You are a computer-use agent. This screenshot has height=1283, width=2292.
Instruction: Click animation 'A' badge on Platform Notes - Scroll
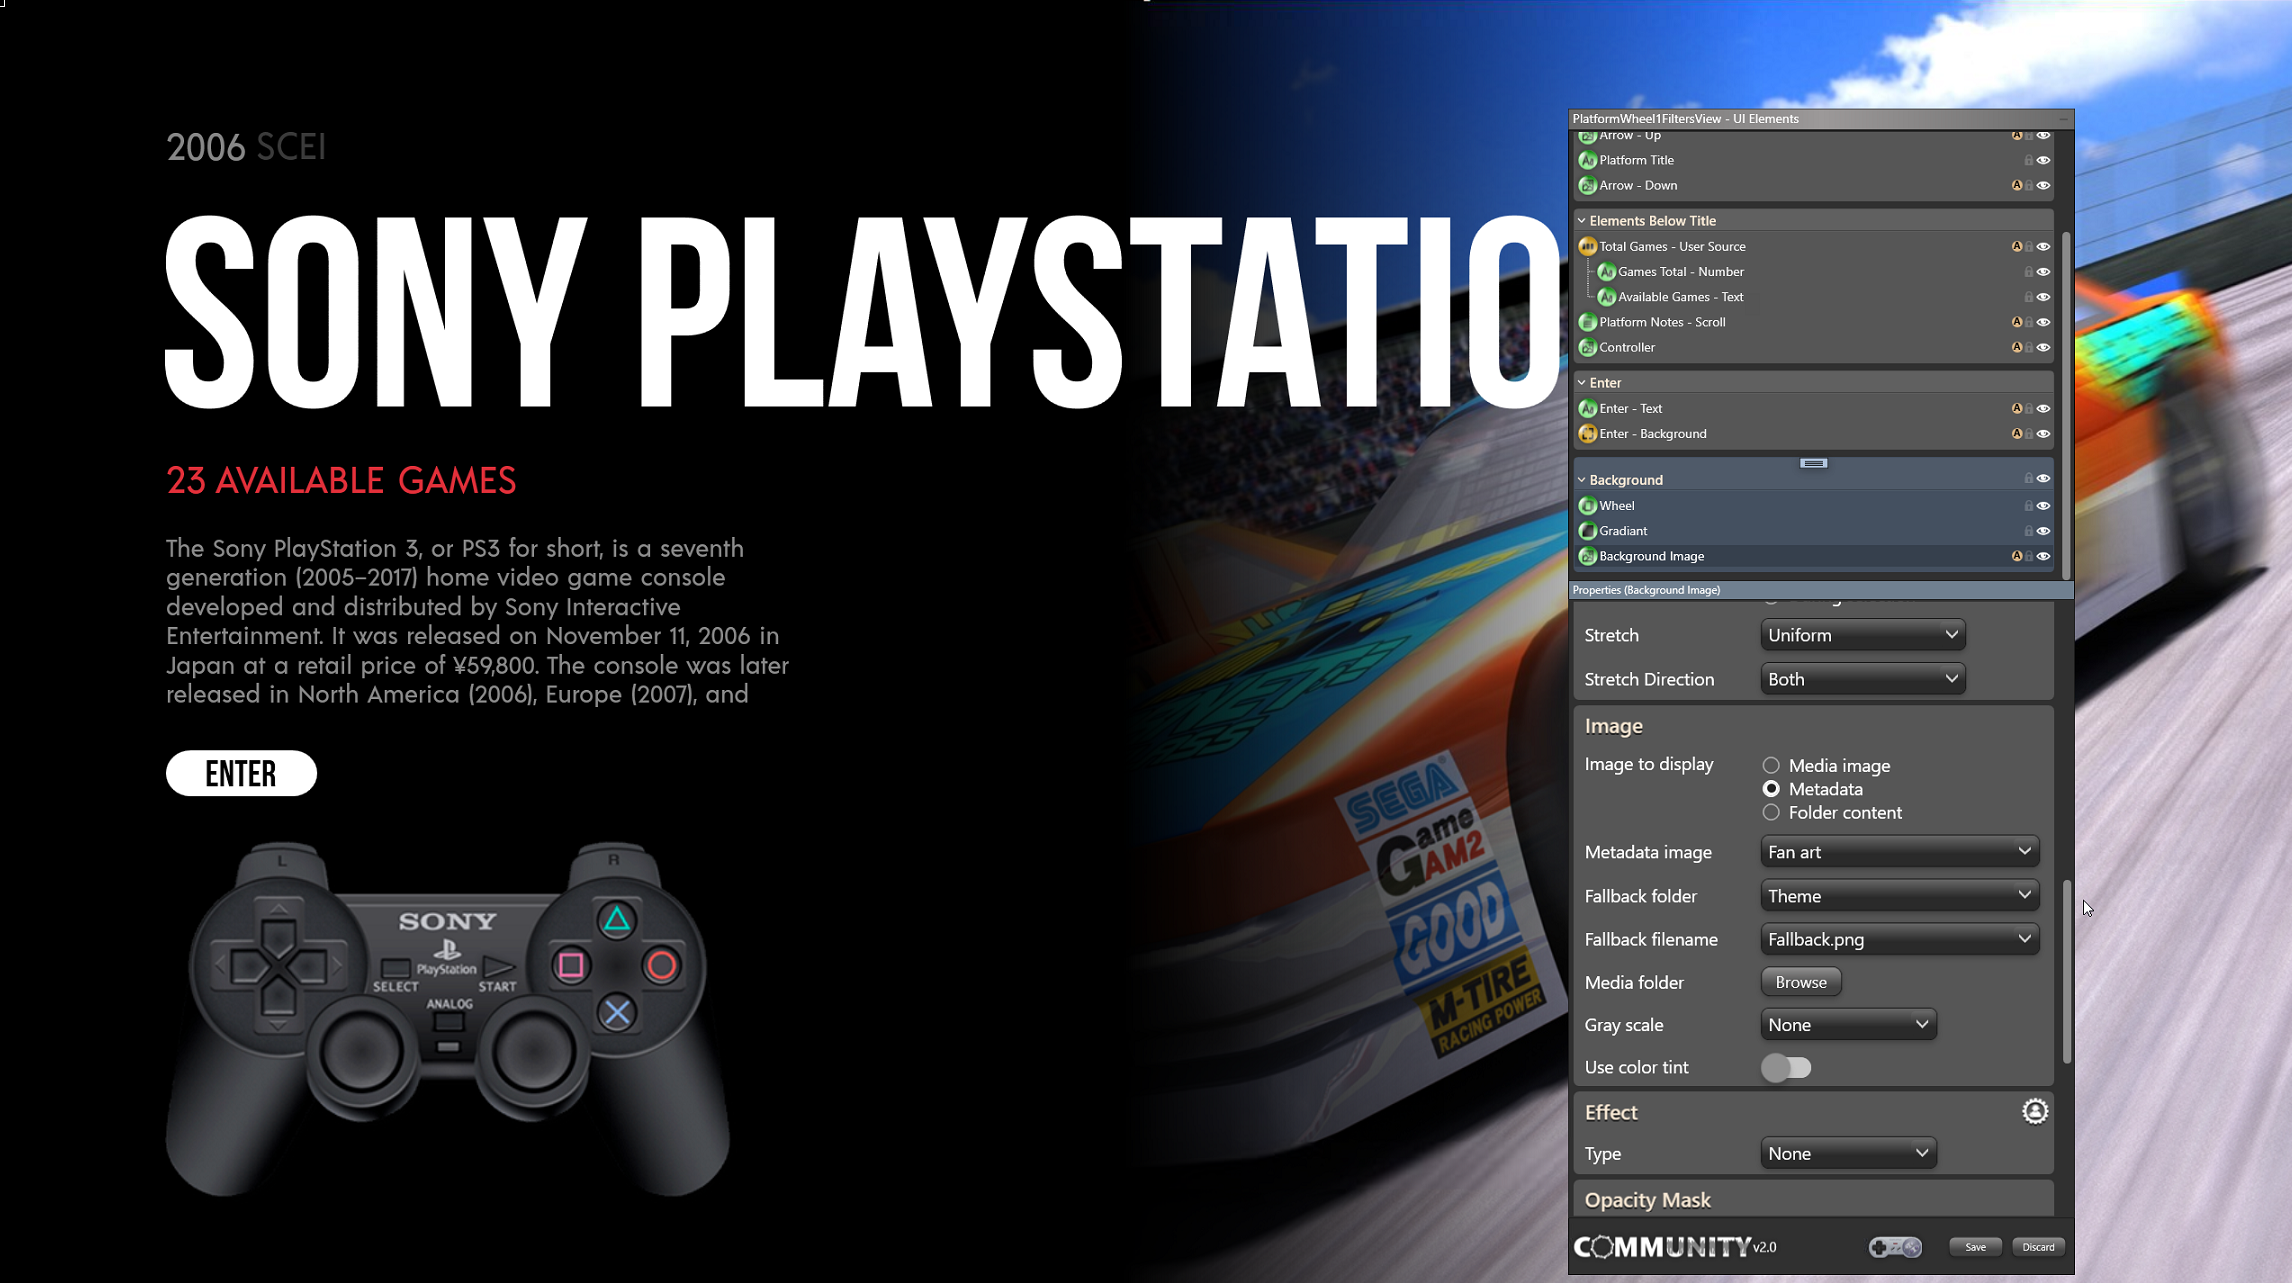click(2016, 322)
